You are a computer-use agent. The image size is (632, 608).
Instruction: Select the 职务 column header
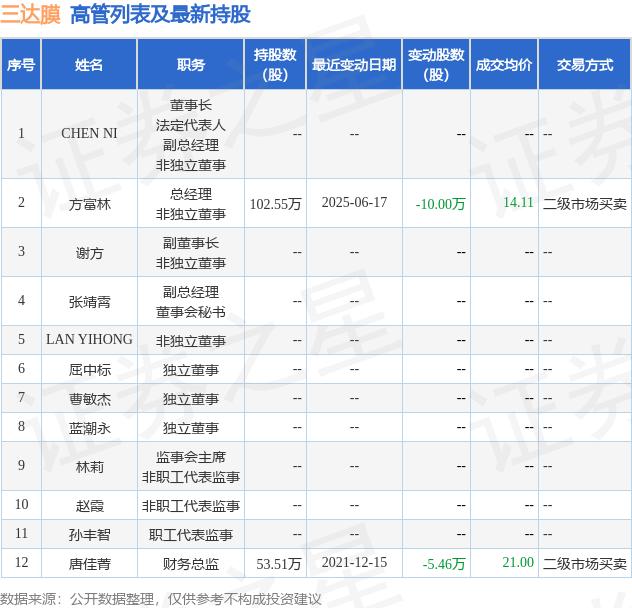tap(191, 65)
